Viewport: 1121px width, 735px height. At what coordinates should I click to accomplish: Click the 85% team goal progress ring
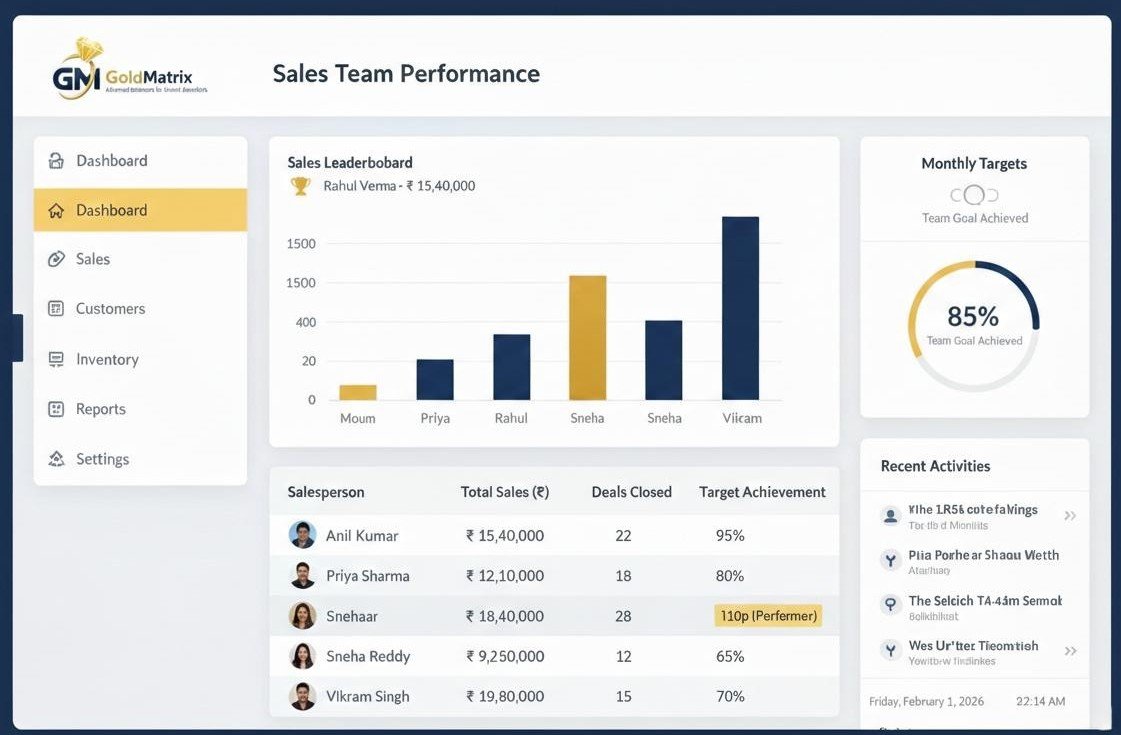(974, 326)
